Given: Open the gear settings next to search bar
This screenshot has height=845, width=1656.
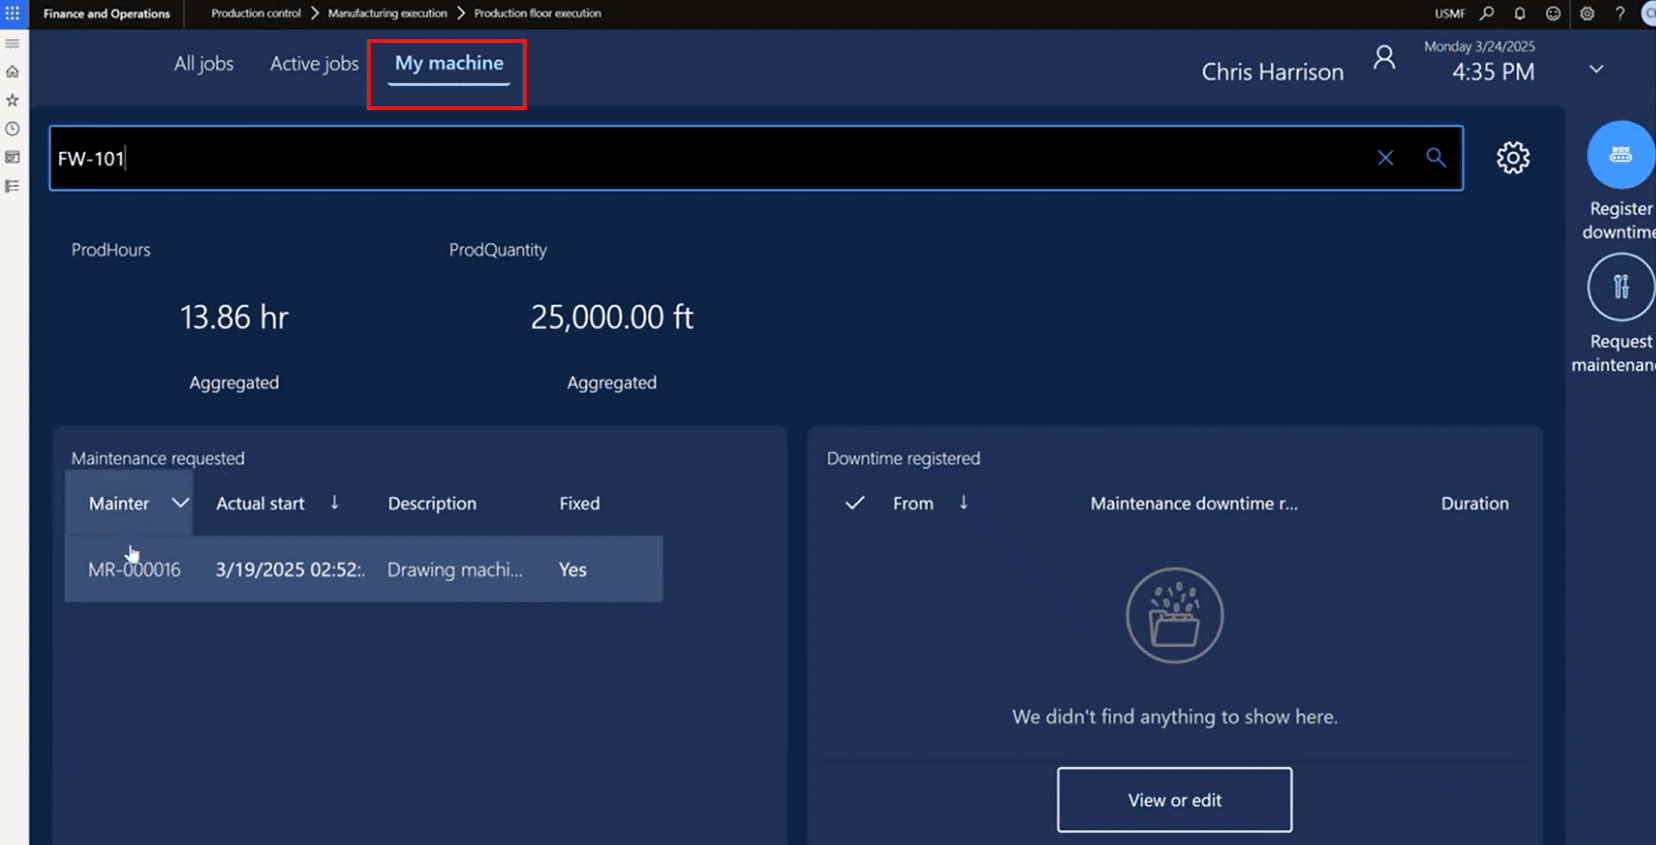Looking at the screenshot, I should coord(1512,158).
